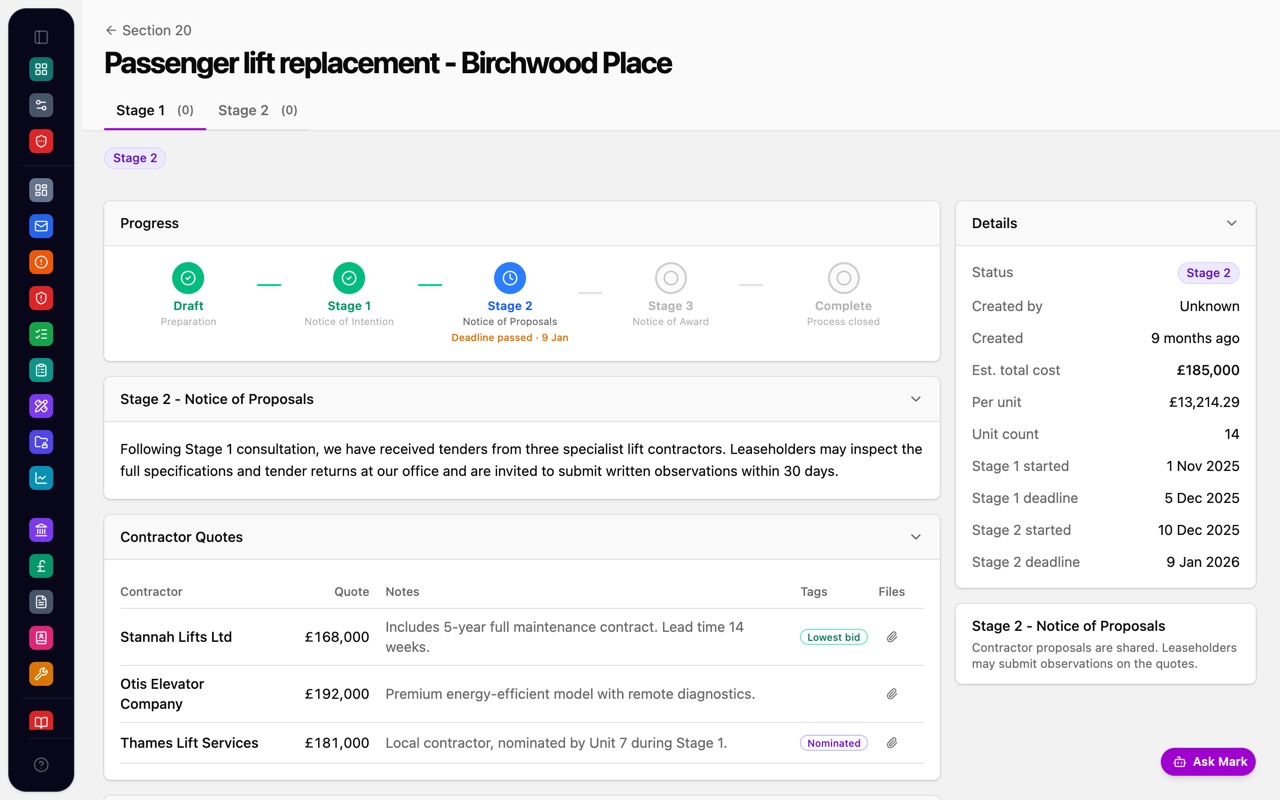Collapse the Contractor Quotes section
Screen dimensions: 1280x800
point(916,537)
